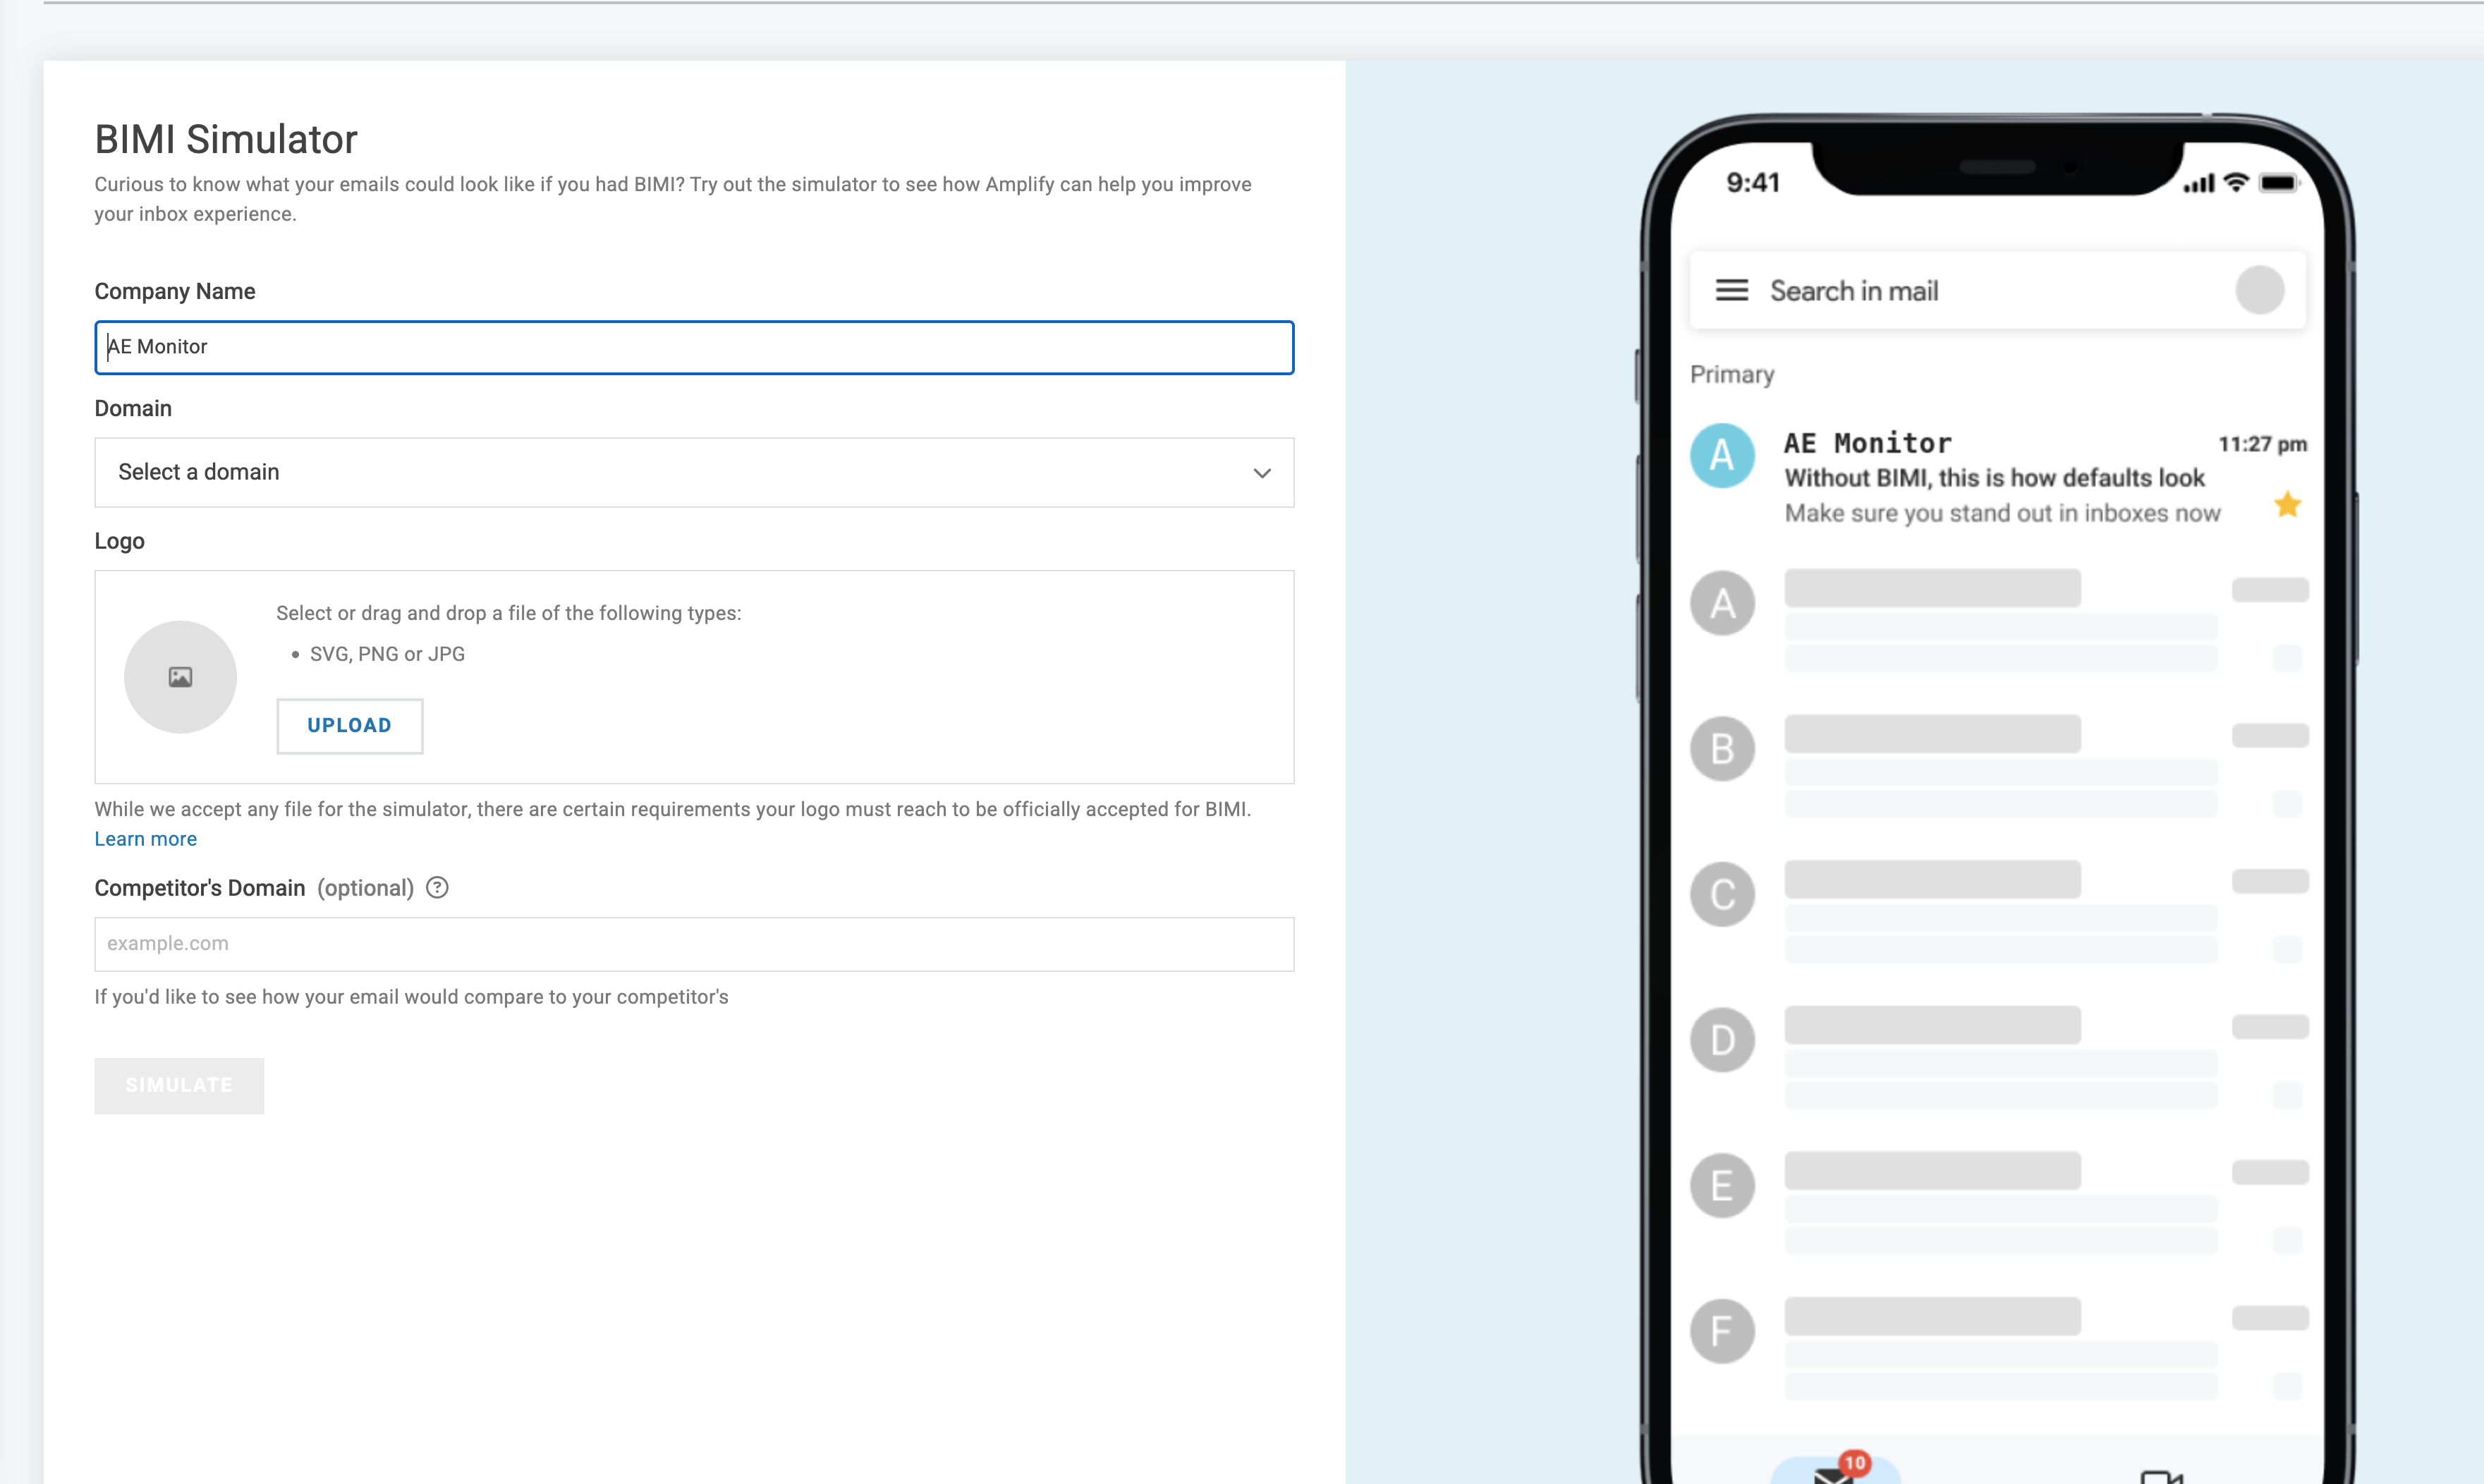Click the gray profile circle in search bar
2484x1484 pixels.
point(2259,290)
